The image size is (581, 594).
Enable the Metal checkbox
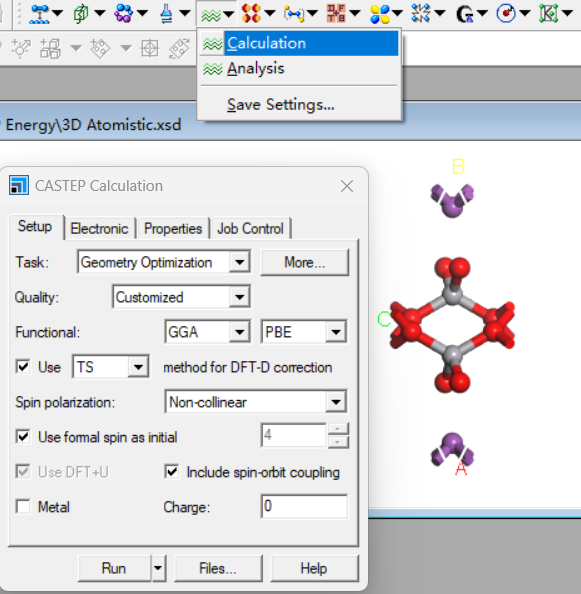(x=23, y=506)
